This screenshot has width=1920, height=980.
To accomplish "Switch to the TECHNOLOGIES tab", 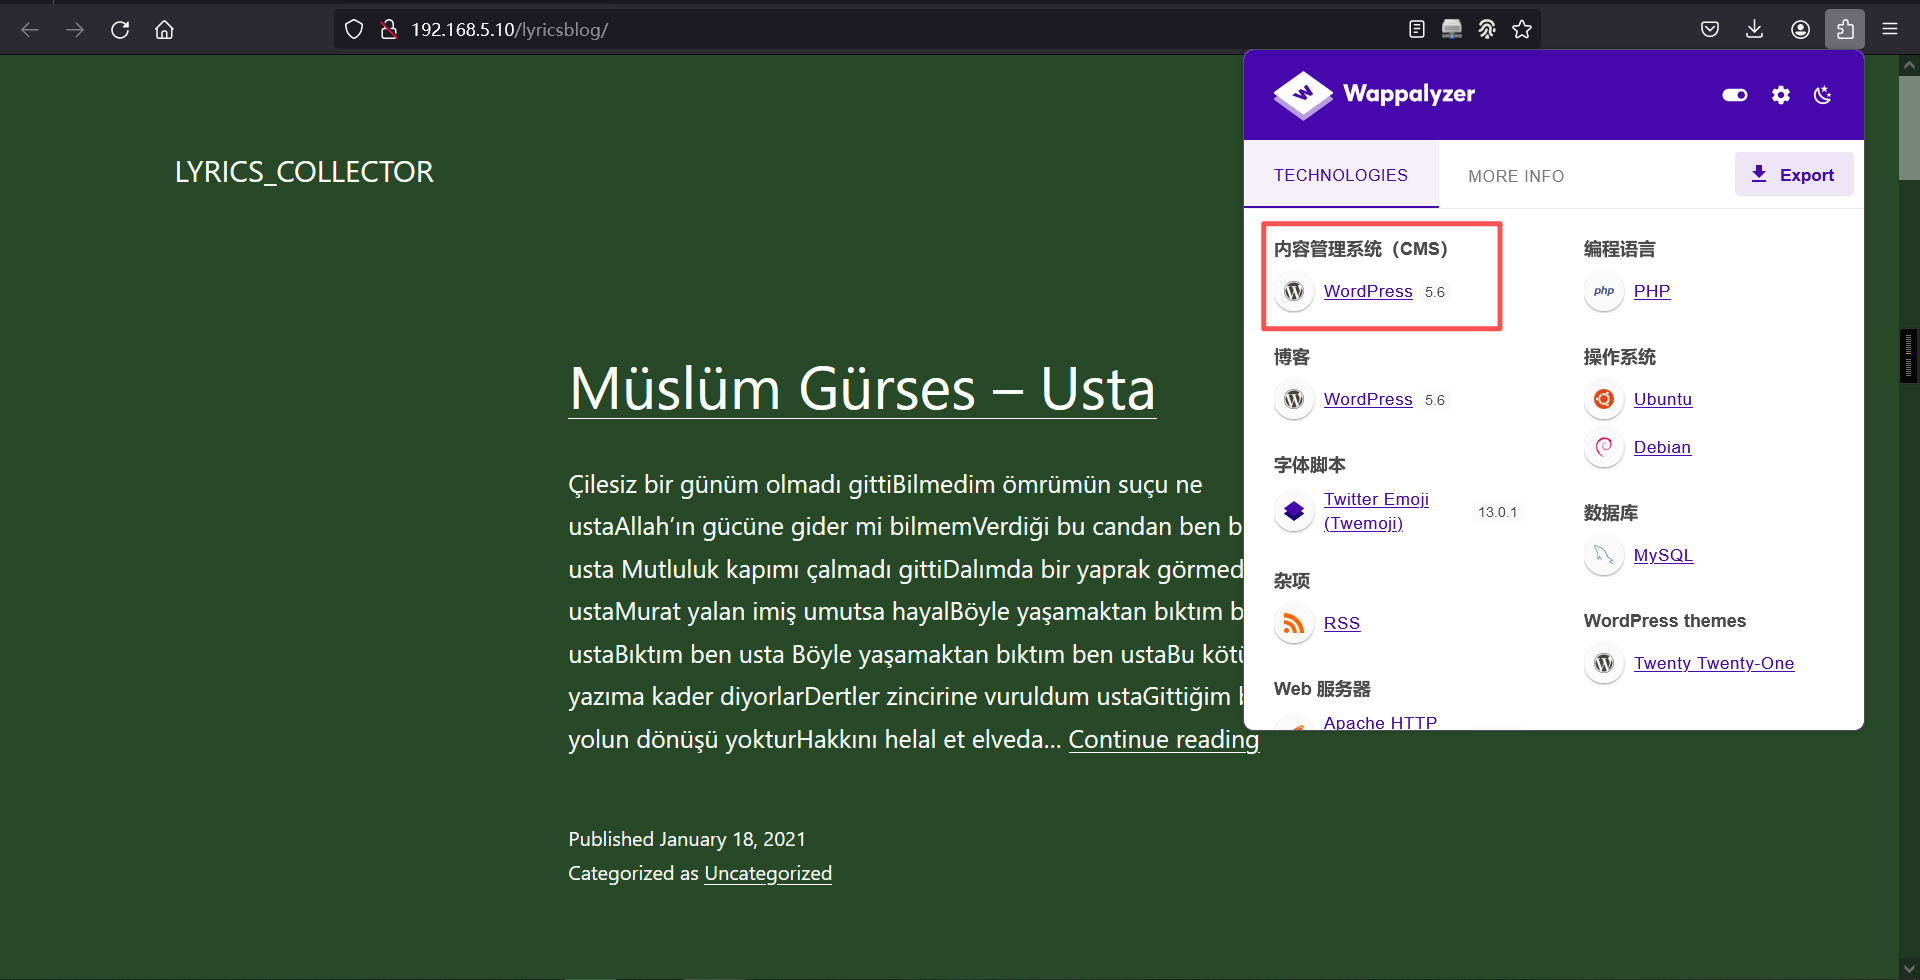I will coord(1340,175).
